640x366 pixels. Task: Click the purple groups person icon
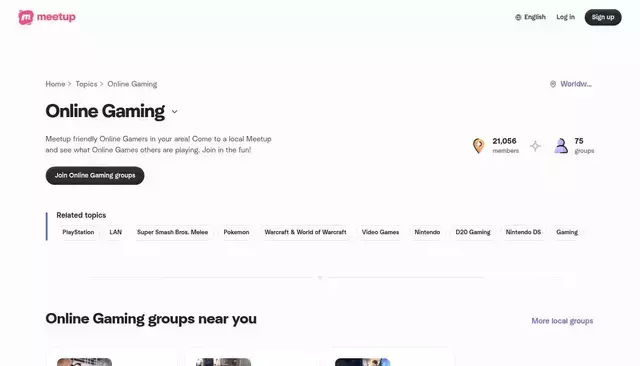tap(561, 146)
